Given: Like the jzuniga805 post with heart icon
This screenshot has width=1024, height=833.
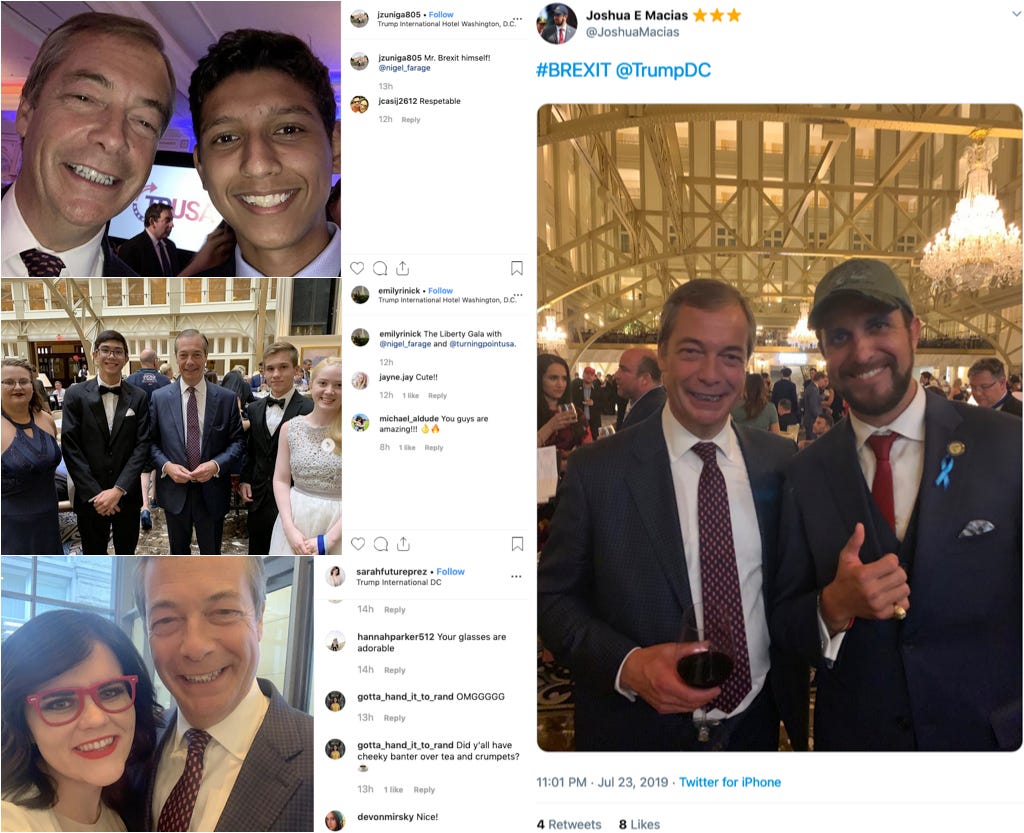Looking at the screenshot, I should [357, 268].
